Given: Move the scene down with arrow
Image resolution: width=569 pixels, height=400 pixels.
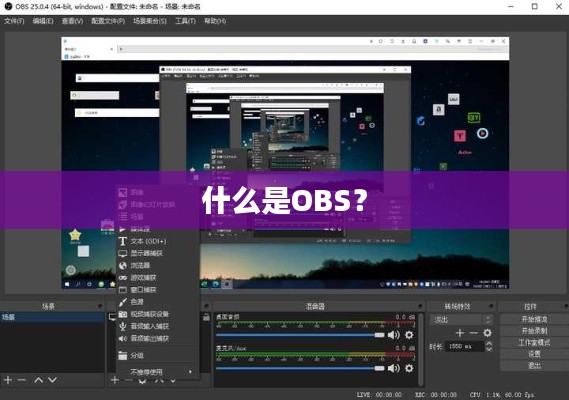Looking at the screenshot, I should coord(52,380).
